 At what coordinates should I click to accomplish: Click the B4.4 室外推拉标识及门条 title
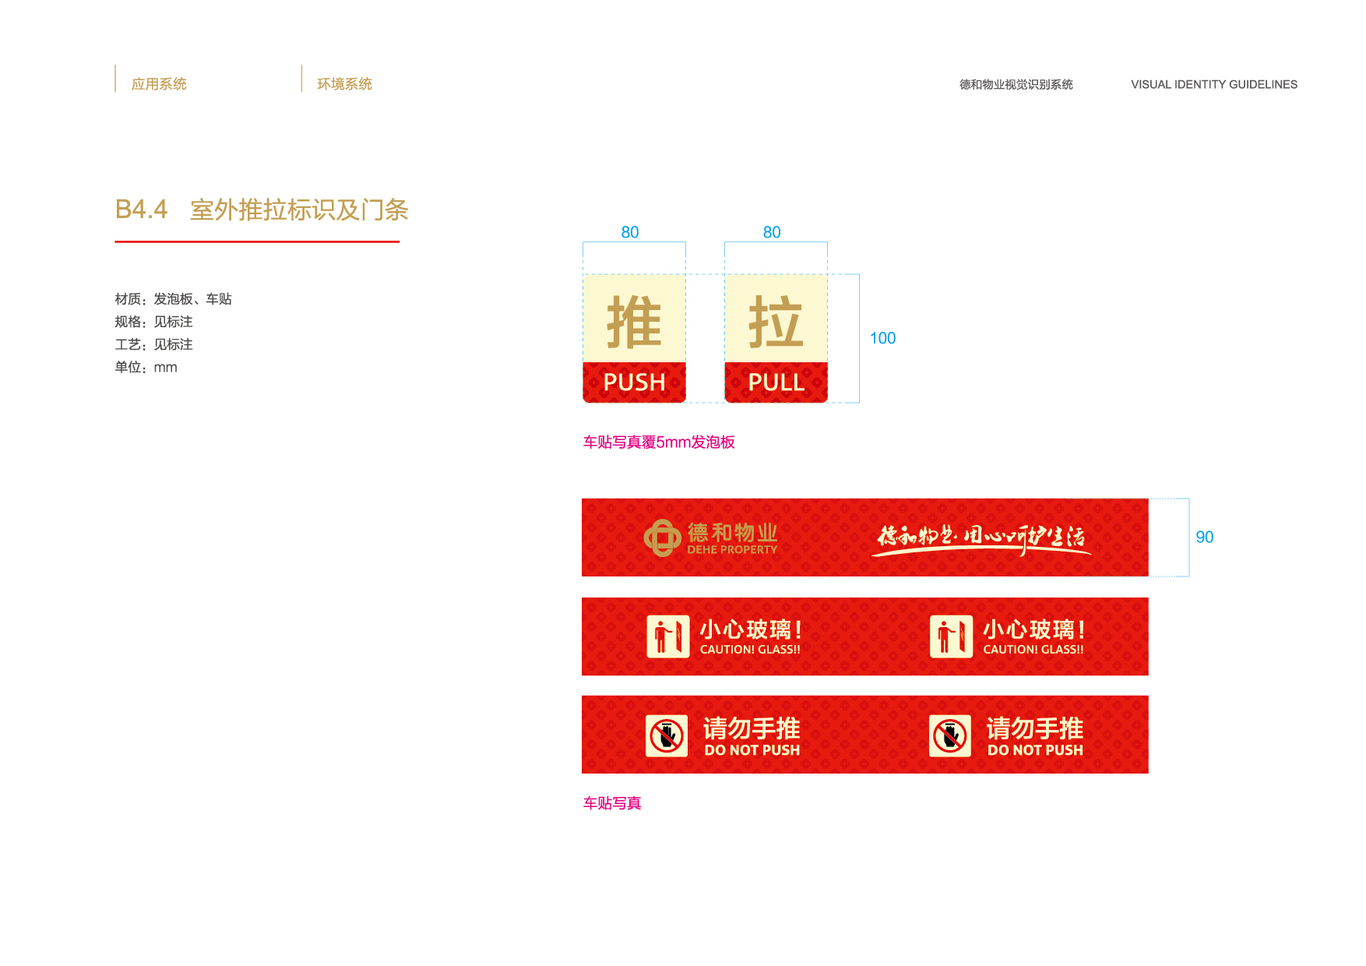262,210
